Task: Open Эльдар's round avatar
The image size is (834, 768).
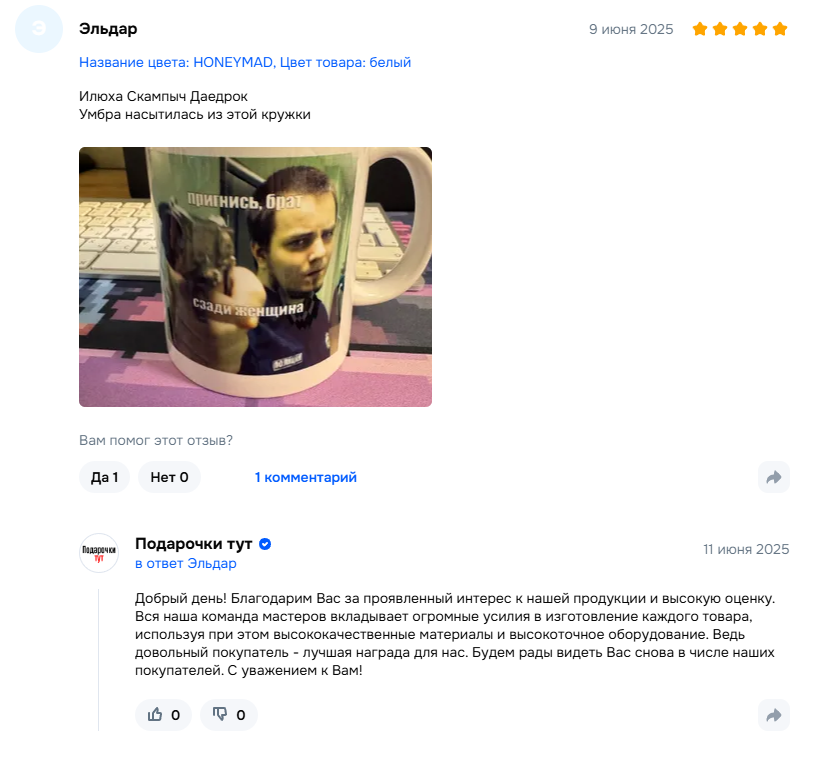Action: click(39, 29)
